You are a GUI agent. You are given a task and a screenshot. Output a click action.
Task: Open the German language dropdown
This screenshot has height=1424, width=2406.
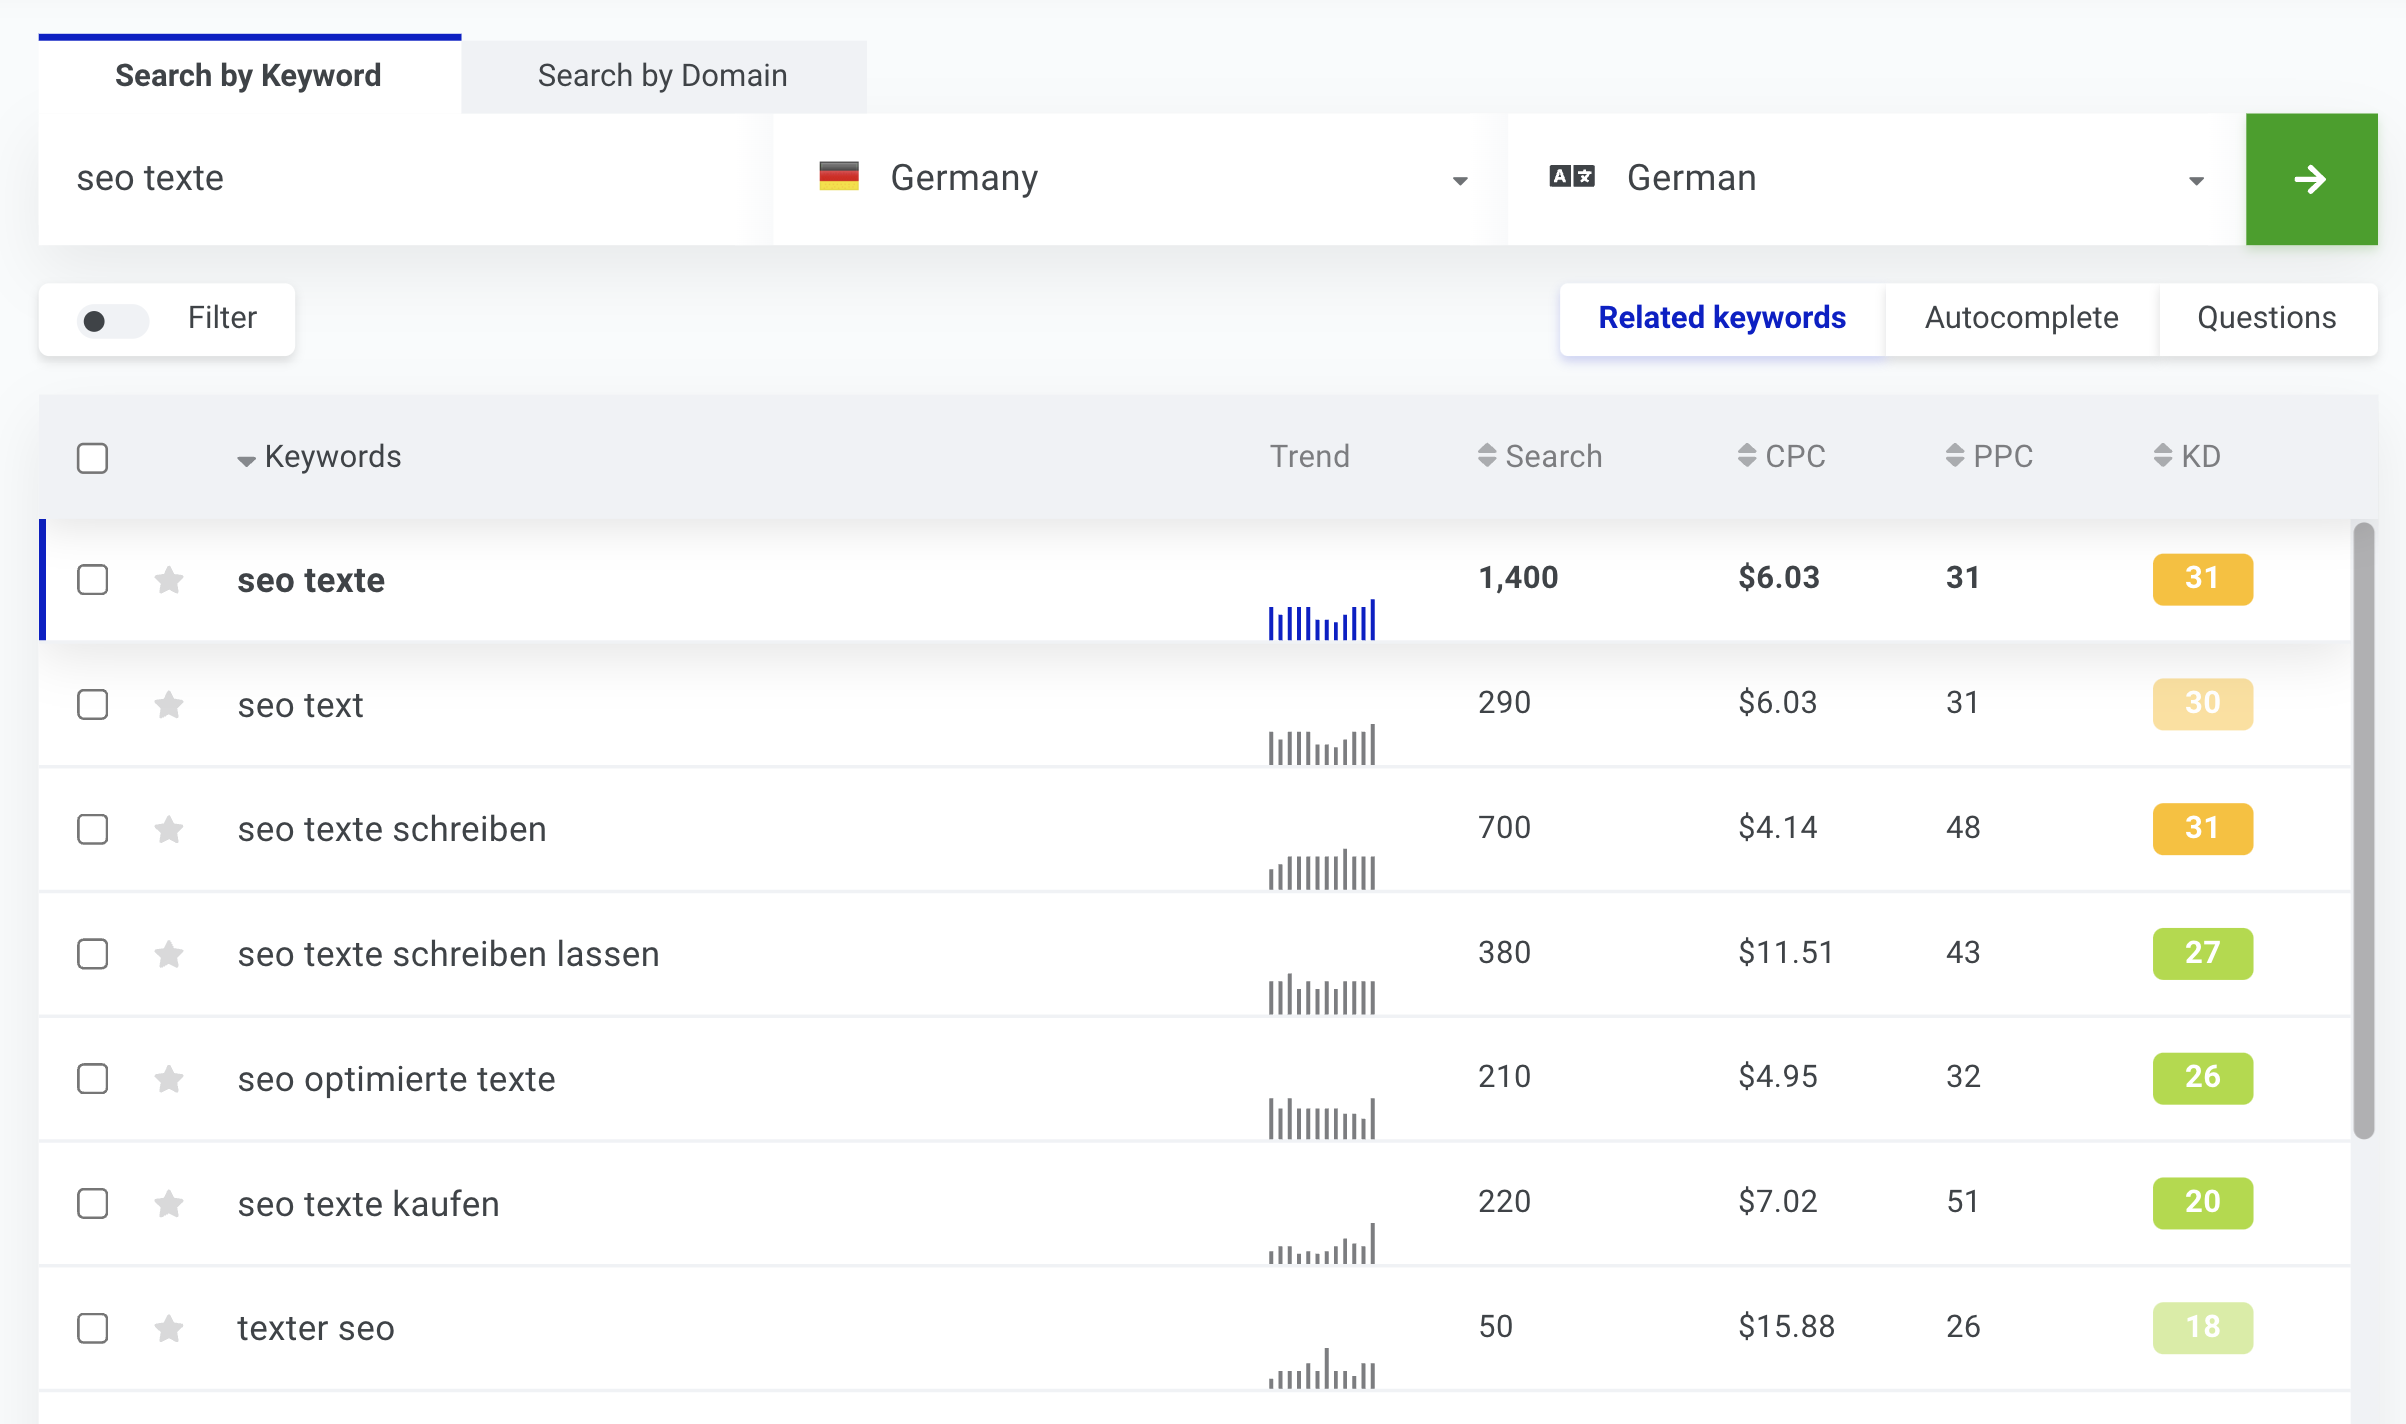1876,179
